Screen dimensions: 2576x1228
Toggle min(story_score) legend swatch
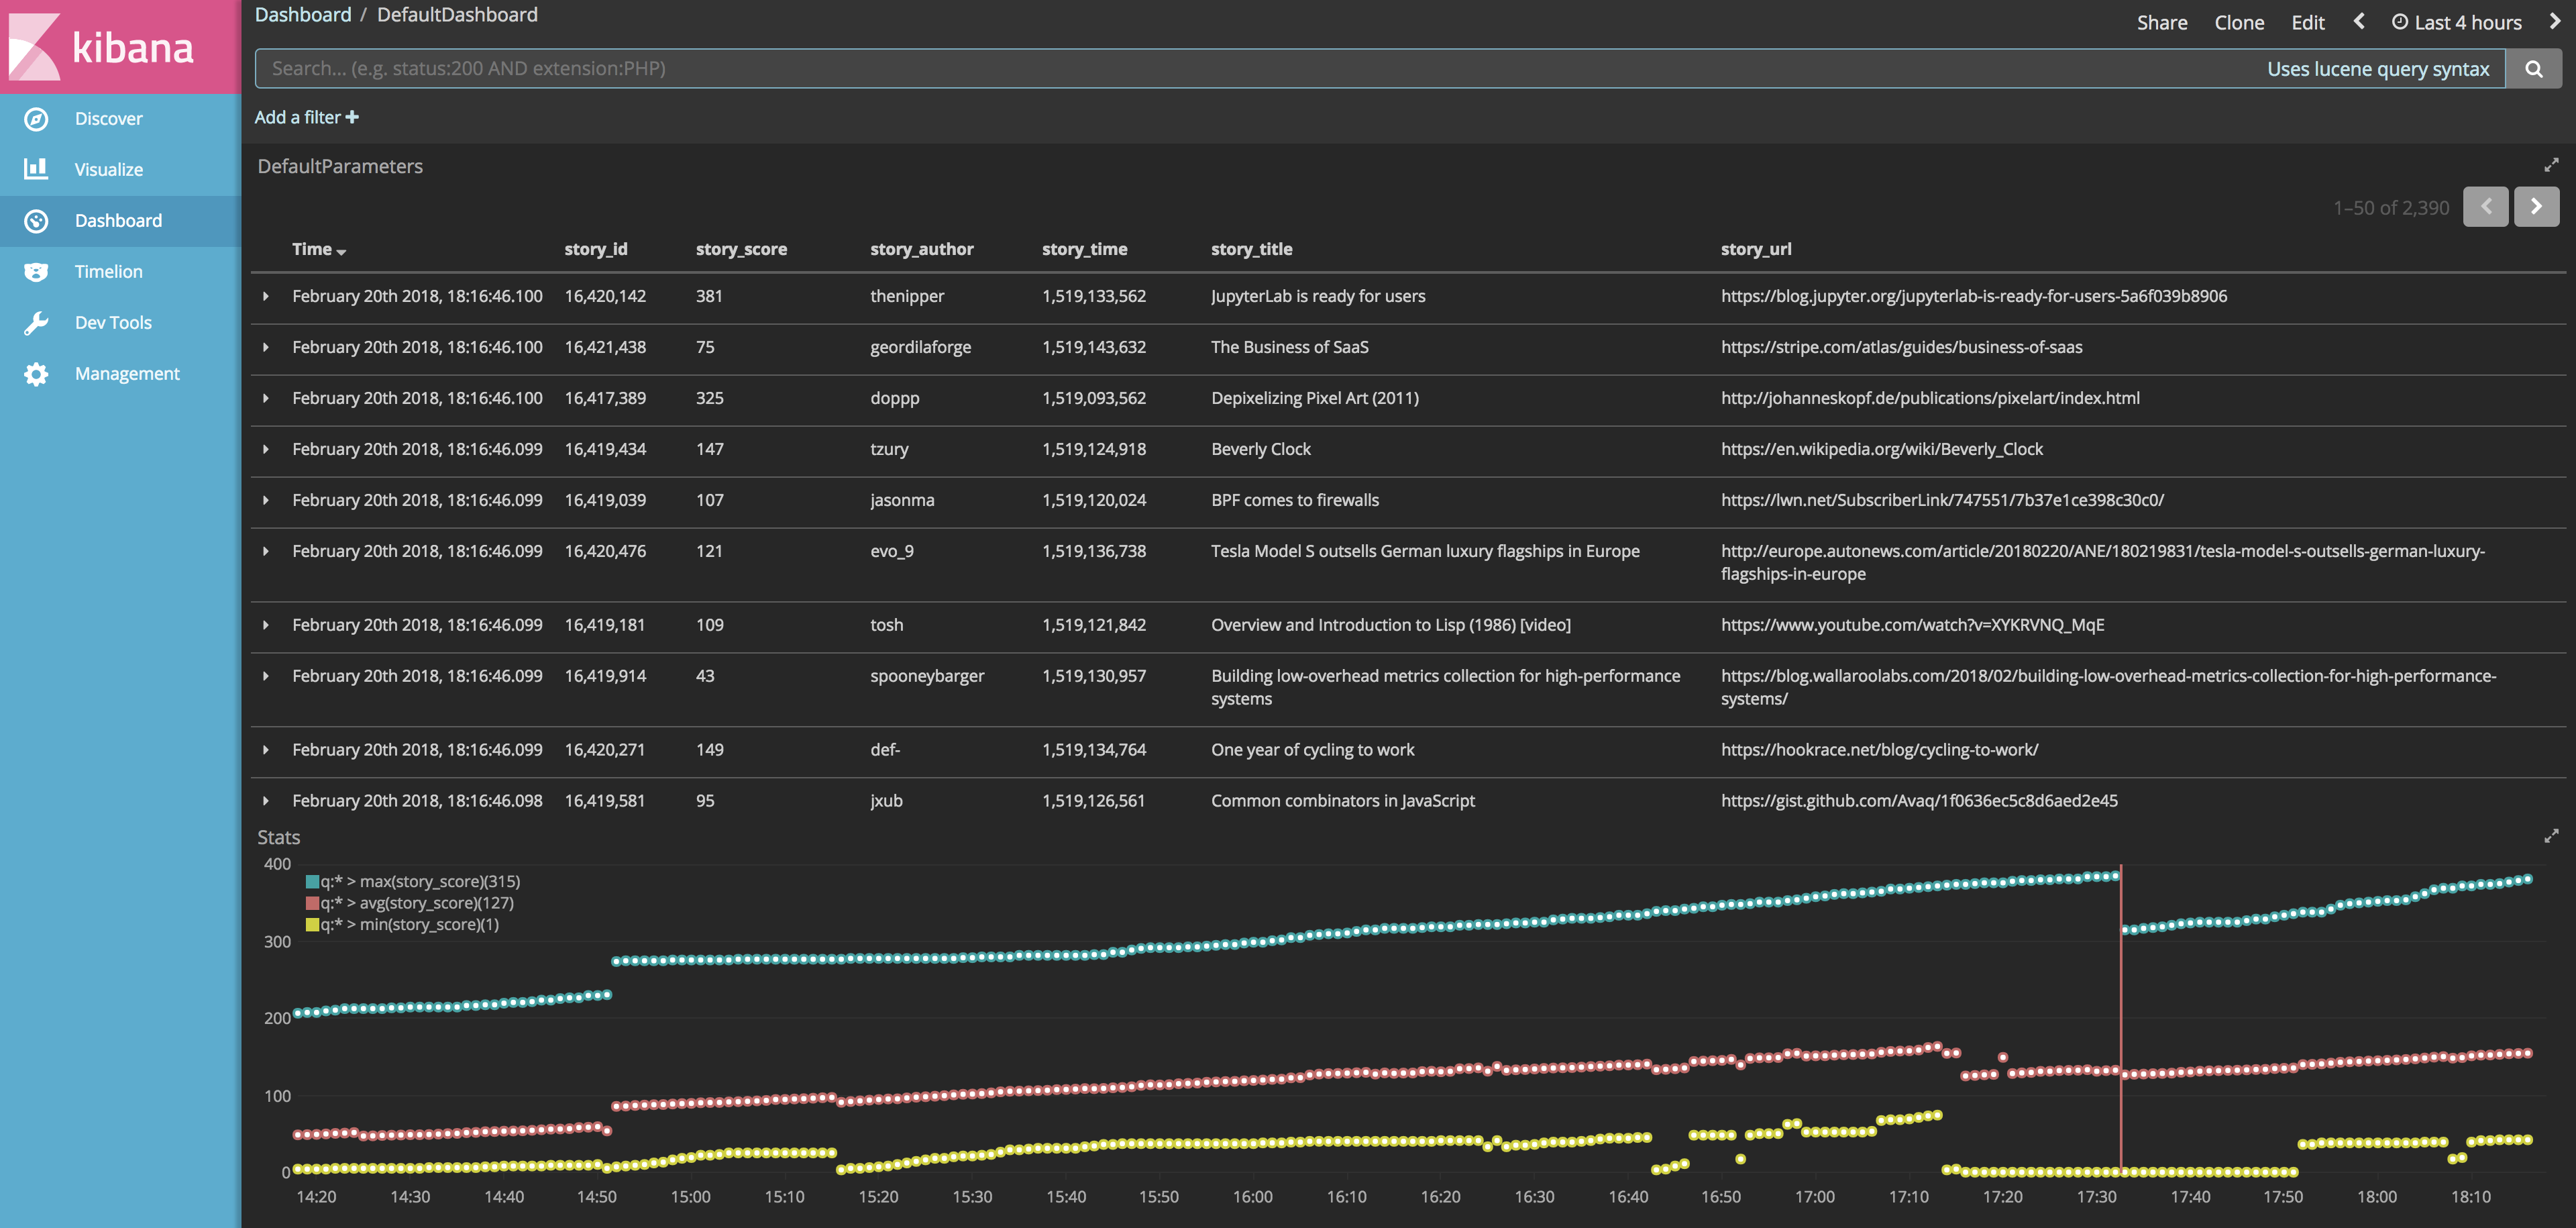pos(312,925)
